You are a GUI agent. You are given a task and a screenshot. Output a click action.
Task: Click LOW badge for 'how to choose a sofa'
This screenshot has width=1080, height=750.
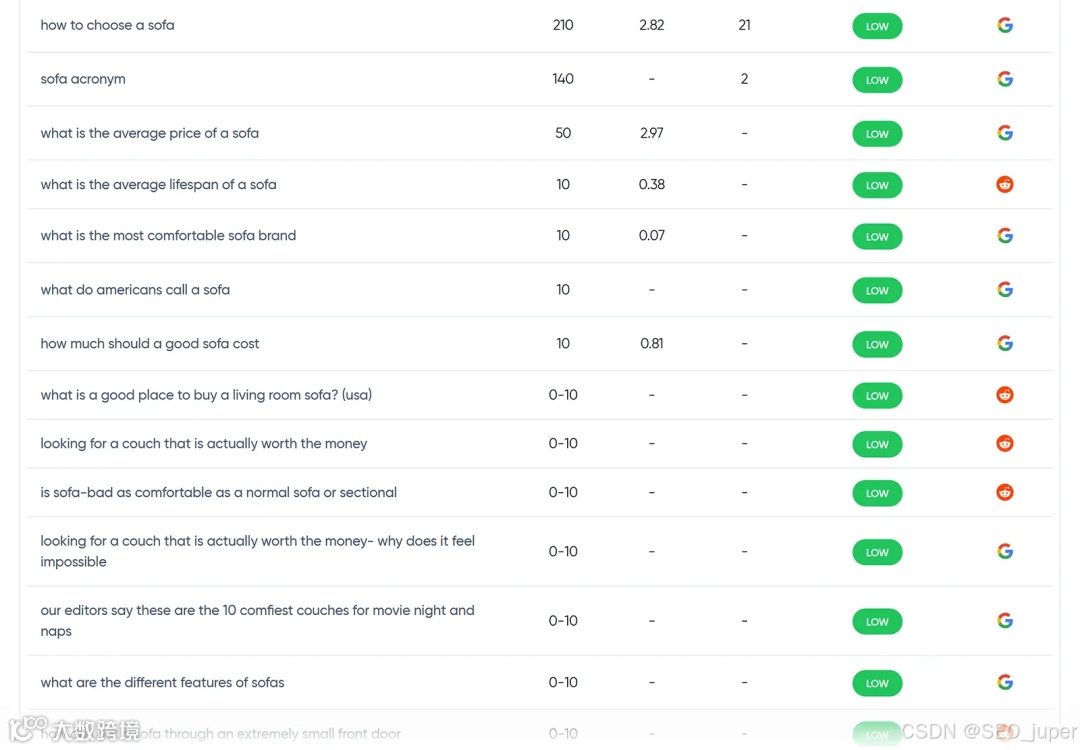[877, 27]
